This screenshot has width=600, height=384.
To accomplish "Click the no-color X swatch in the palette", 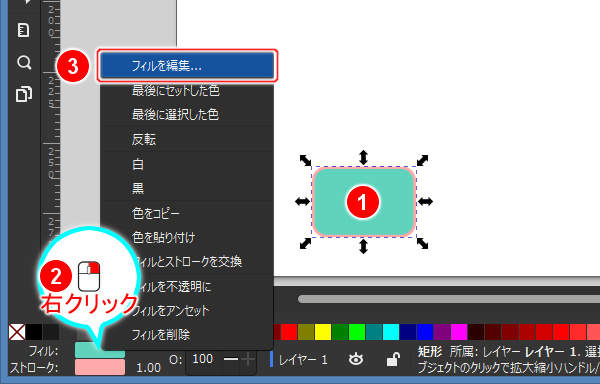I will (17, 332).
